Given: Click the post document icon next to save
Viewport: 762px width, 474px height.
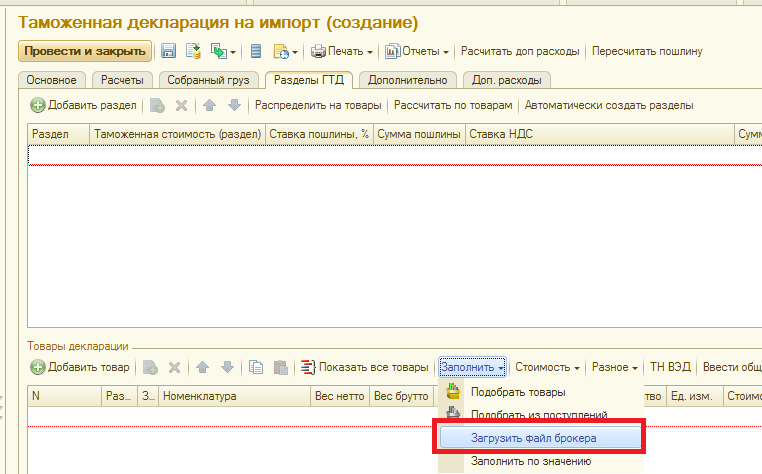Looking at the screenshot, I should click(193, 51).
